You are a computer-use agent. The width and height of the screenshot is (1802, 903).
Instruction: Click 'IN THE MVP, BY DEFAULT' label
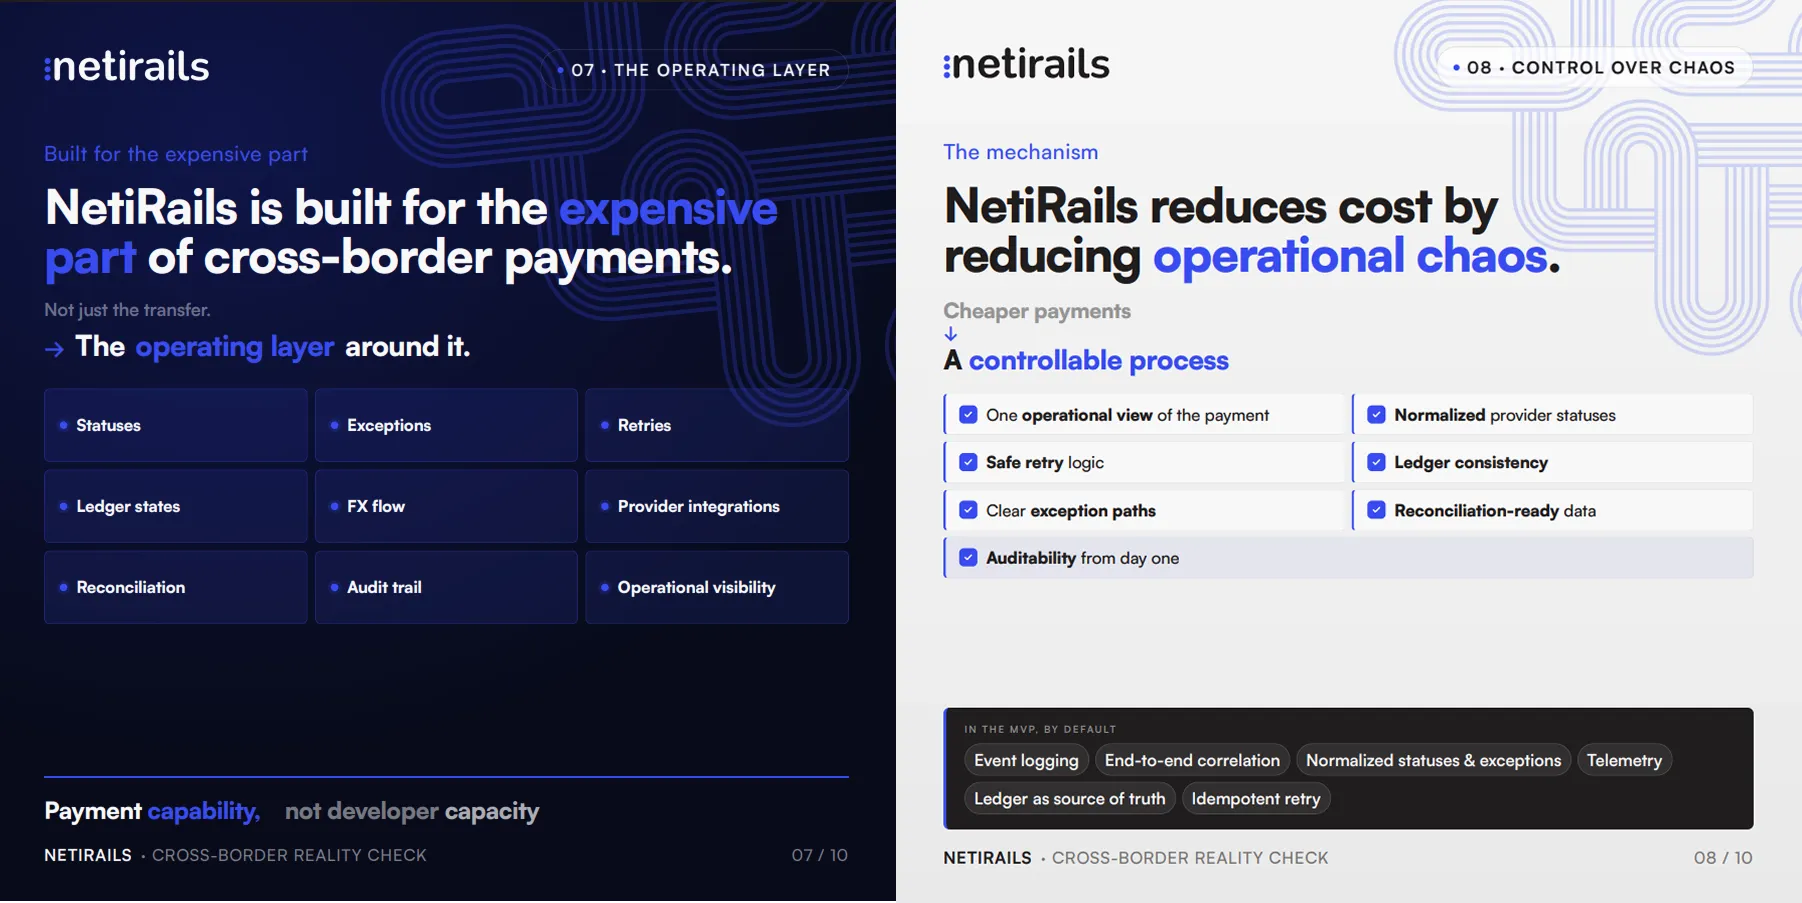coord(1040,729)
